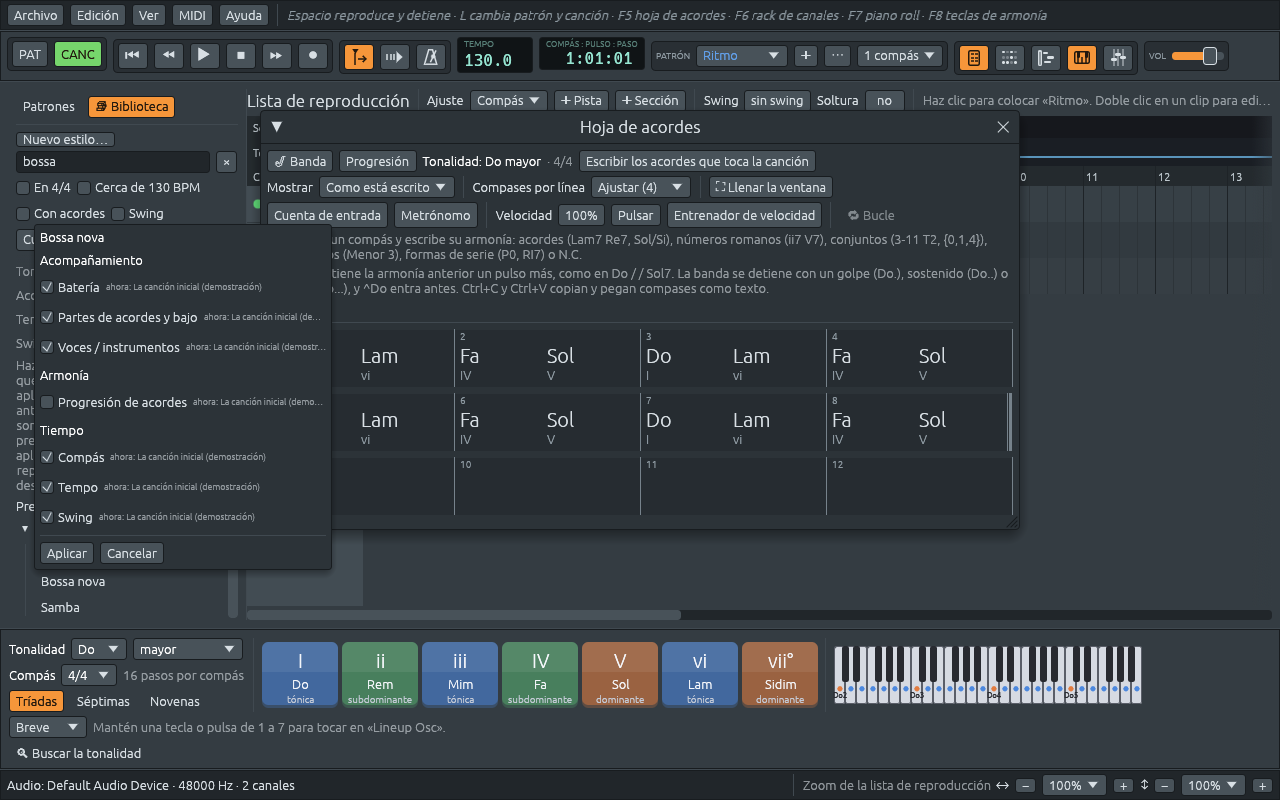This screenshot has height=800, width=1280.
Task: Toggle the En 4/4 filter checkbox
Action: 23,188
